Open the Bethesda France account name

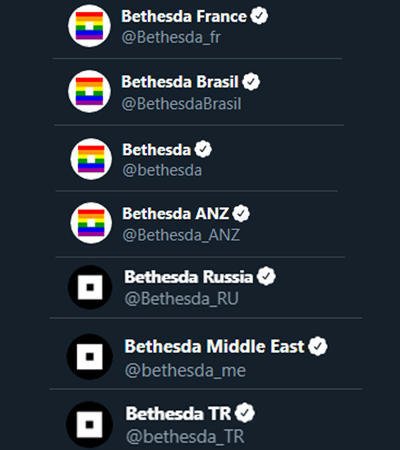184,16
